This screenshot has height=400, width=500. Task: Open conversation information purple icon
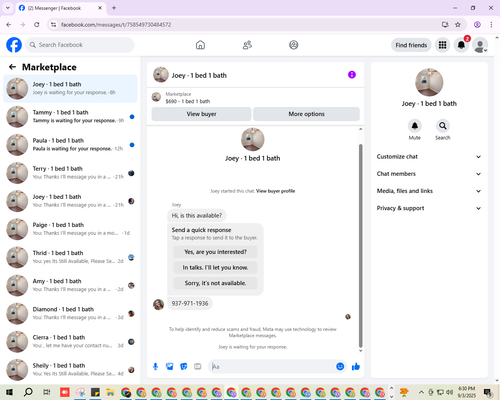[352, 75]
